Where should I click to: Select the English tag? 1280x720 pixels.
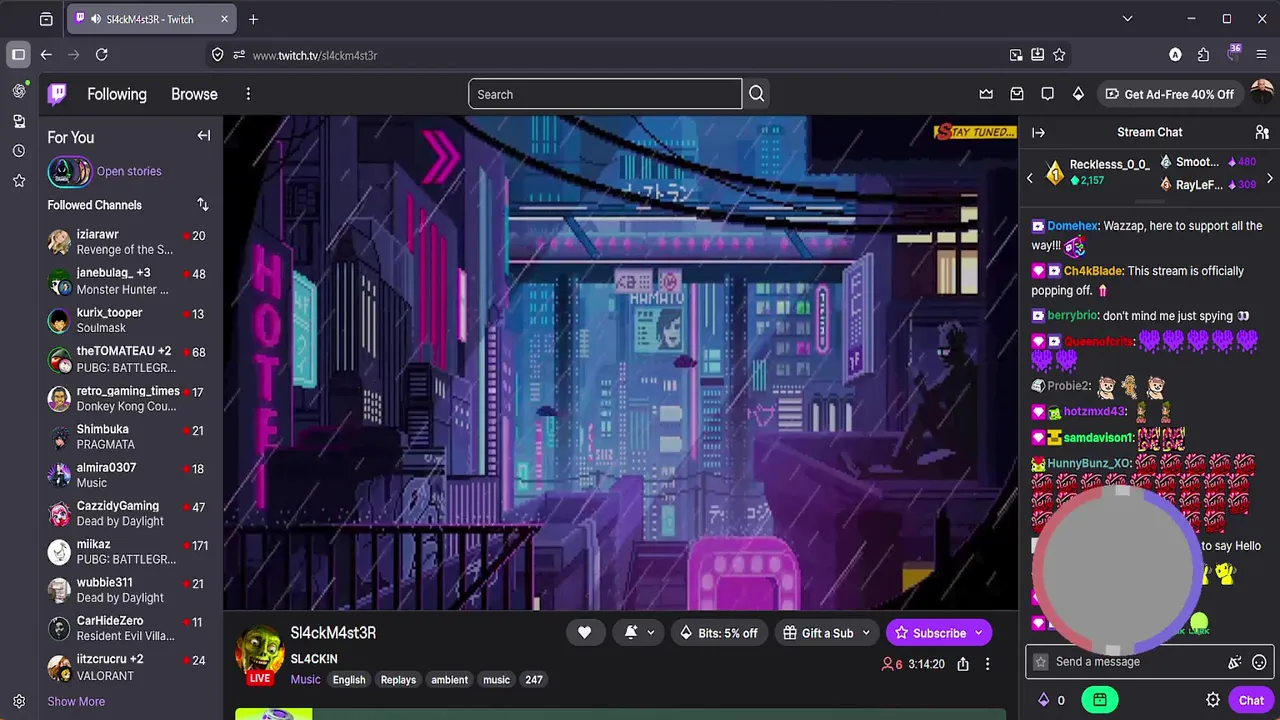click(349, 680)
